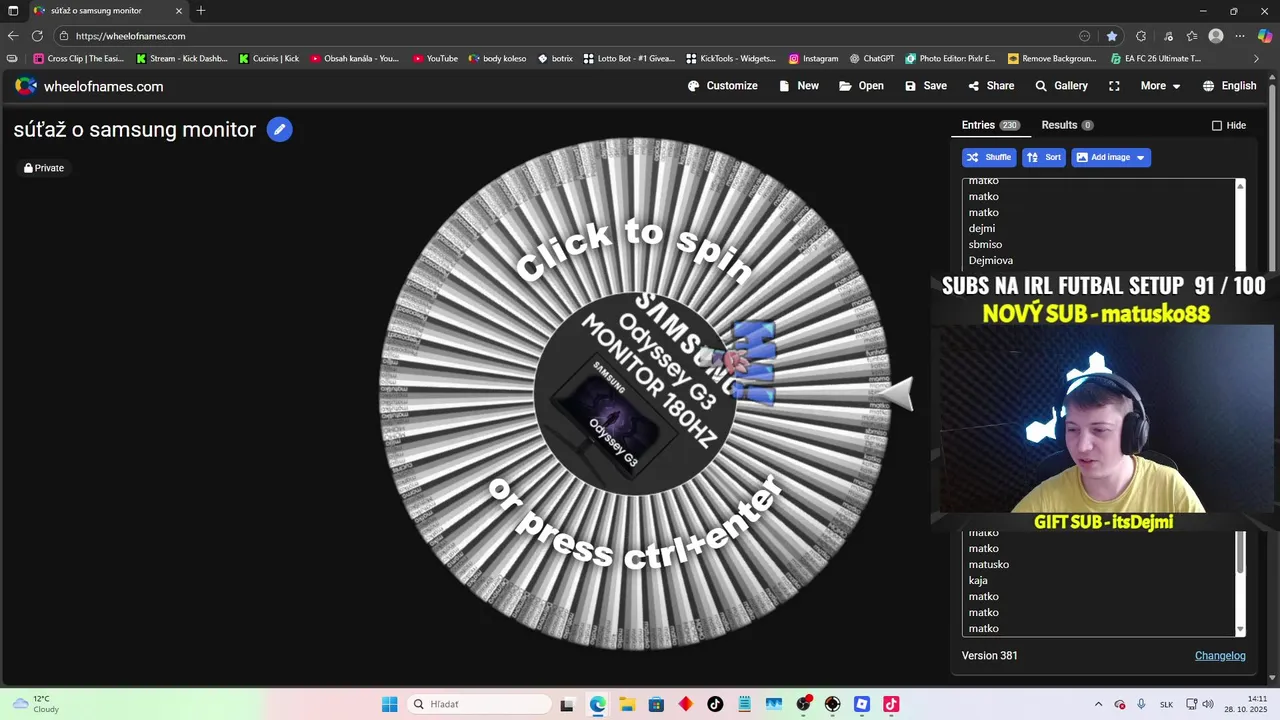Open browser extensions icon
This screenshot has height=720, width=1280.
(1141, 36)
